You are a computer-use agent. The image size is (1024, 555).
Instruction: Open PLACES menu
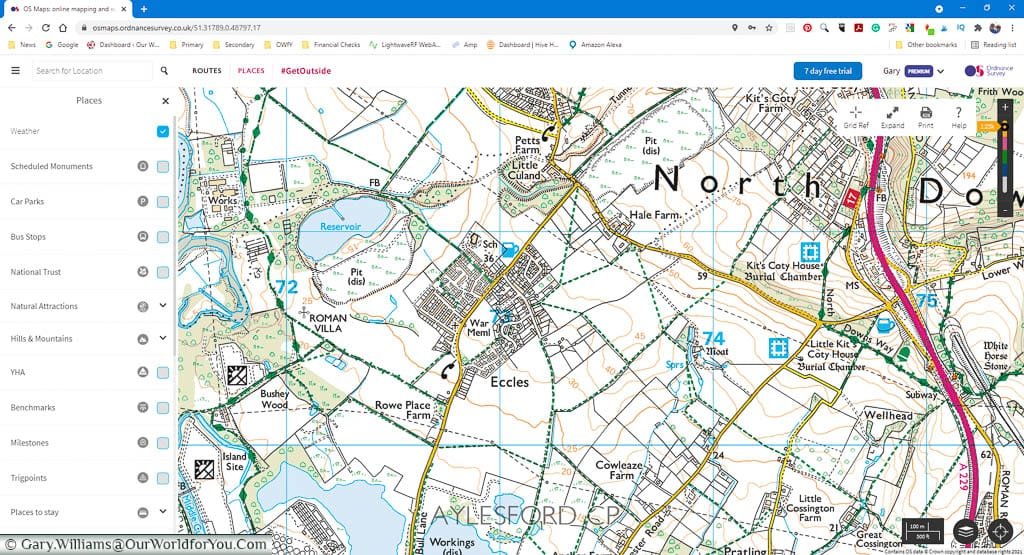pos(251,71)
